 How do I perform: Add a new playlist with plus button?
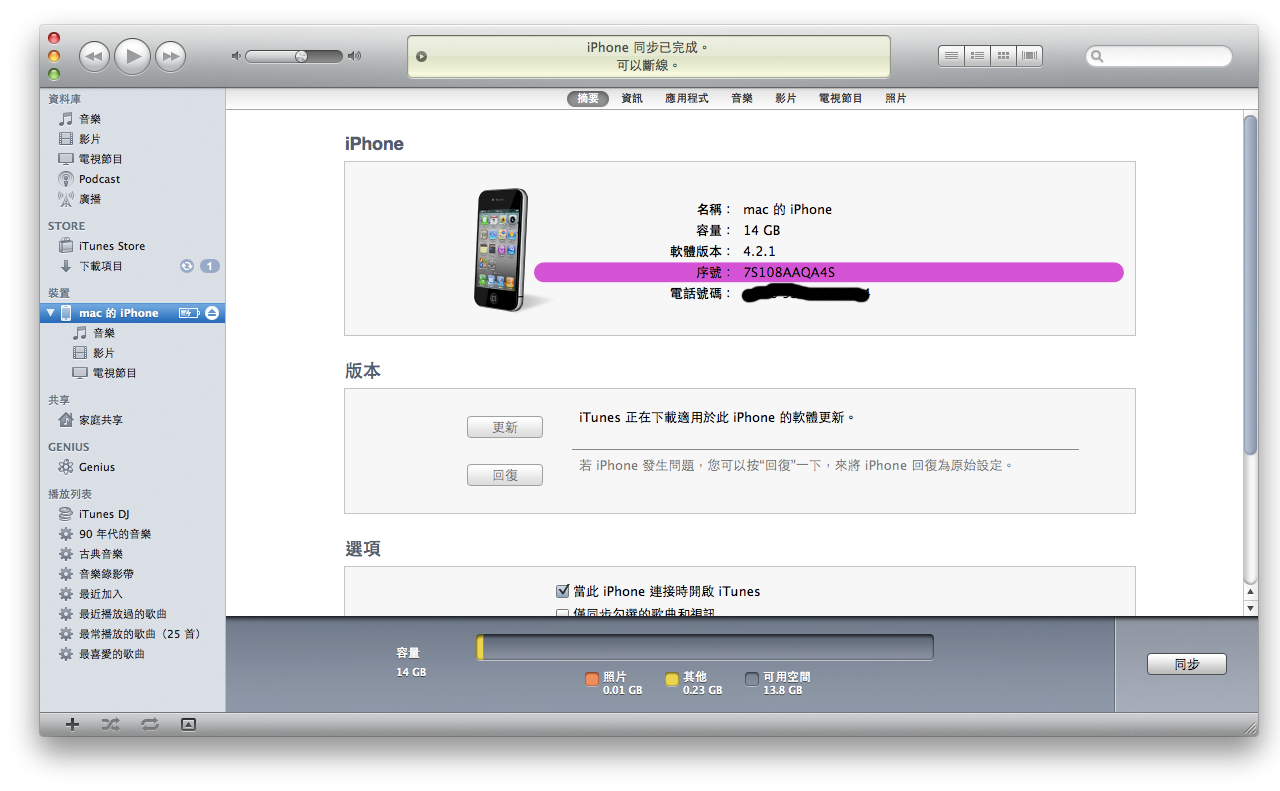[72, 724]
